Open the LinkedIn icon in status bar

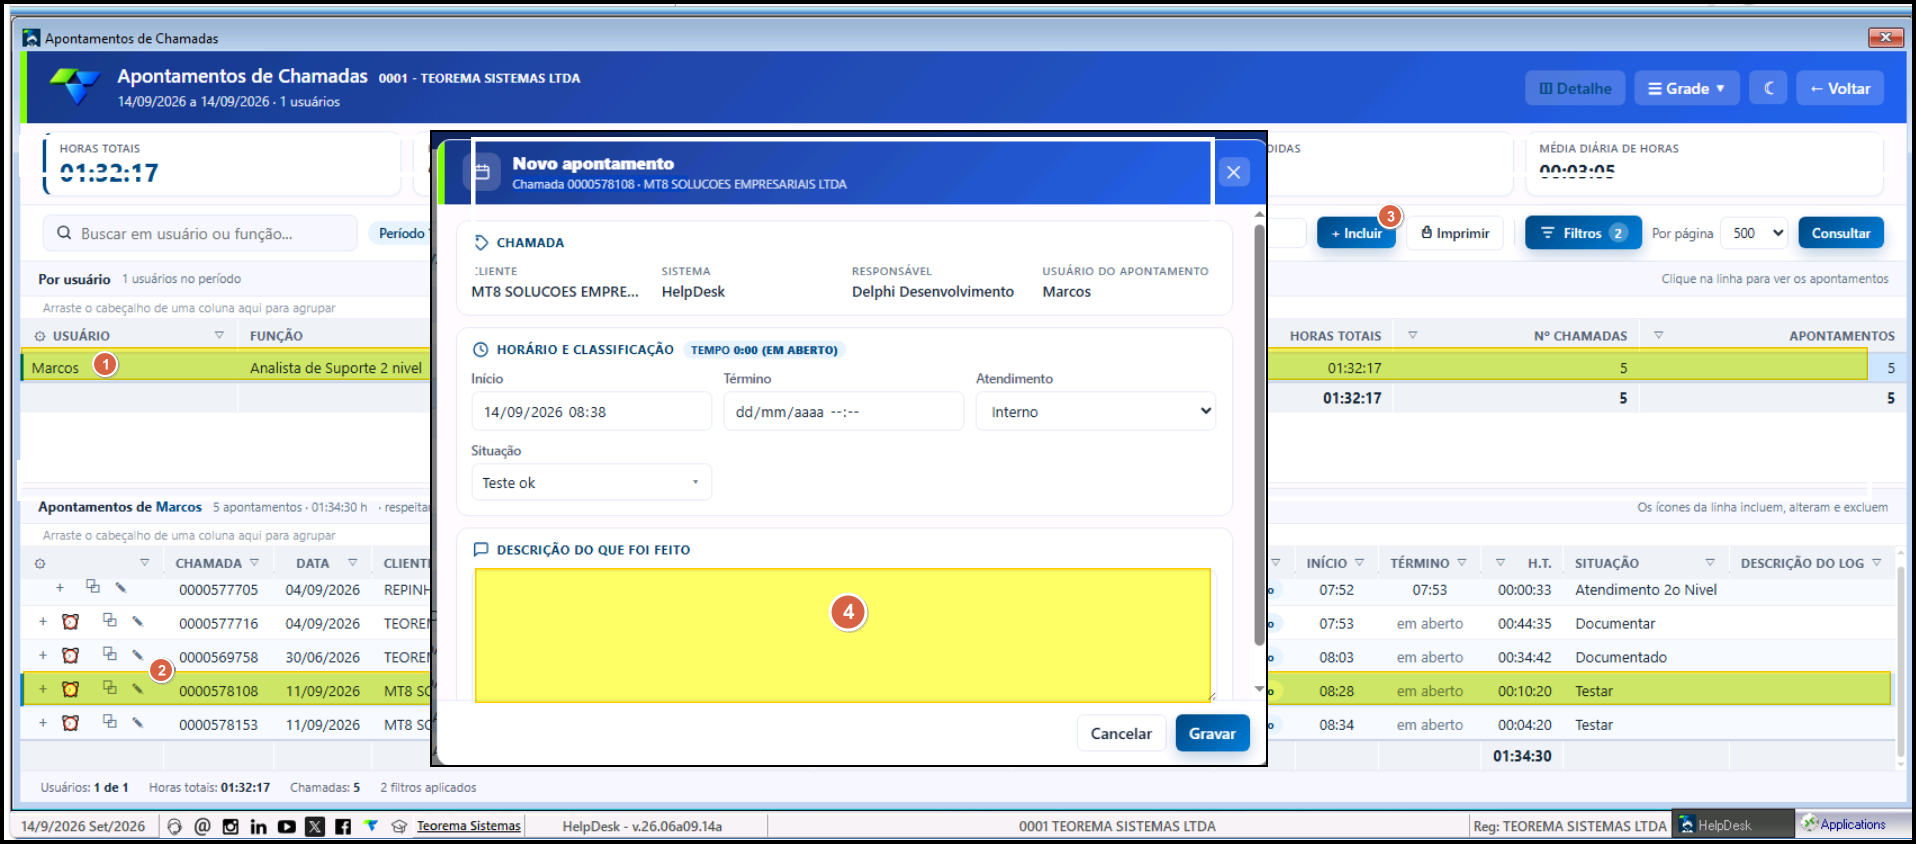pos(258,826)
